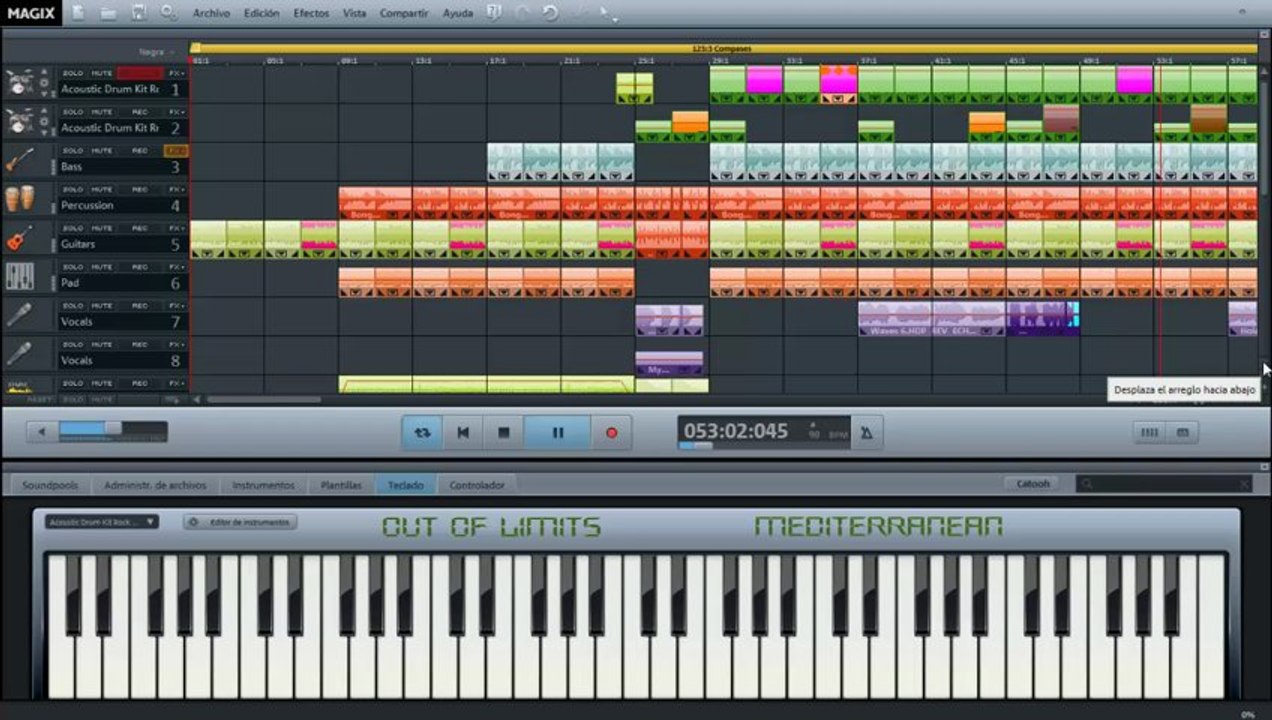Click the magnifier search icon in toolbar
This screenshot has height=720, width=1272.
click(x=168, y=13)
